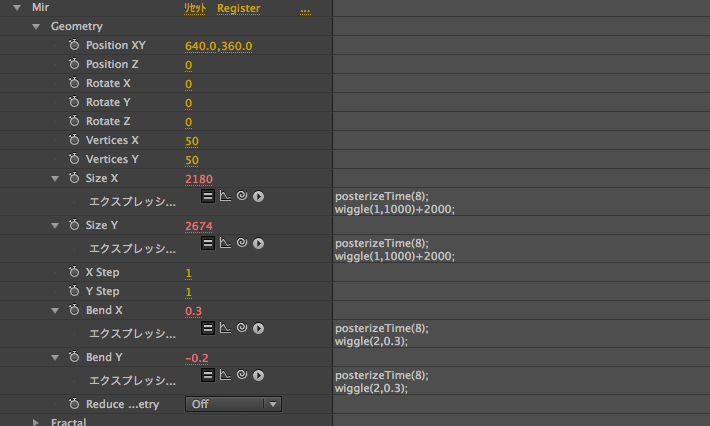
Task: Enable keyframing stopwatch for Vertices X
Action: pyautogui.click(x=74, y=141)
